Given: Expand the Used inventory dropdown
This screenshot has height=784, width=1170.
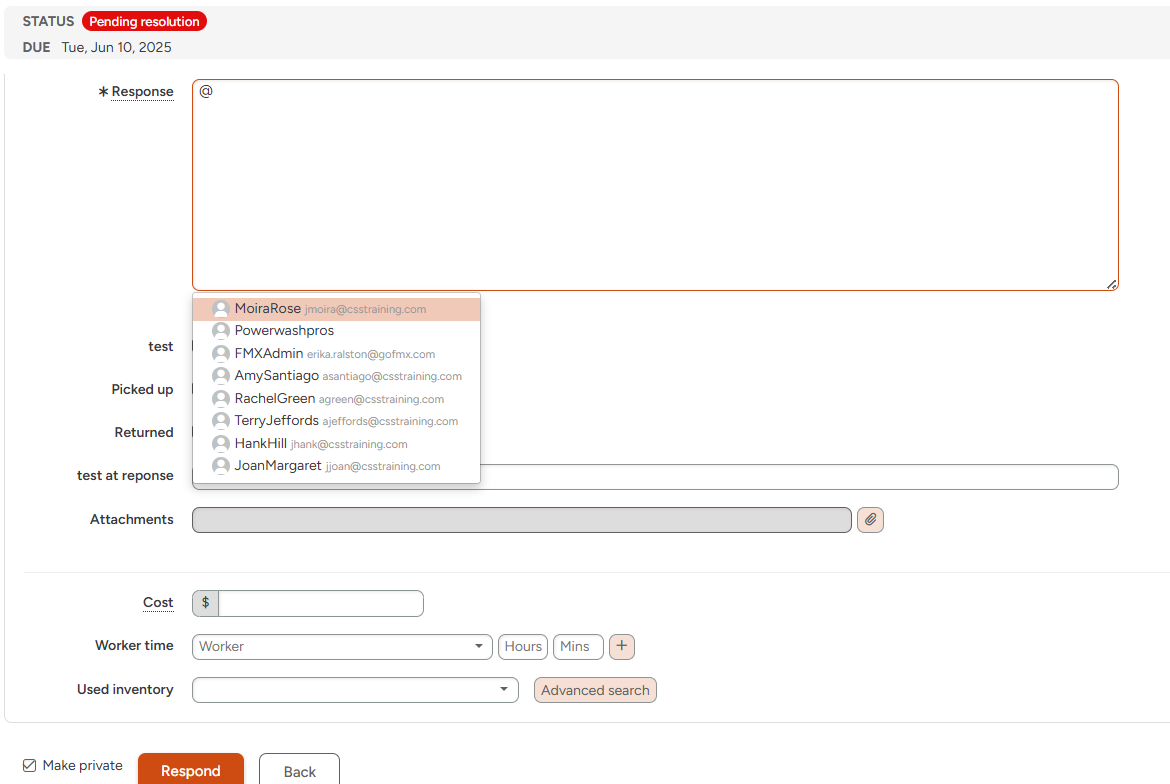Looking at the screenshot, I should (x=355, y=690).
